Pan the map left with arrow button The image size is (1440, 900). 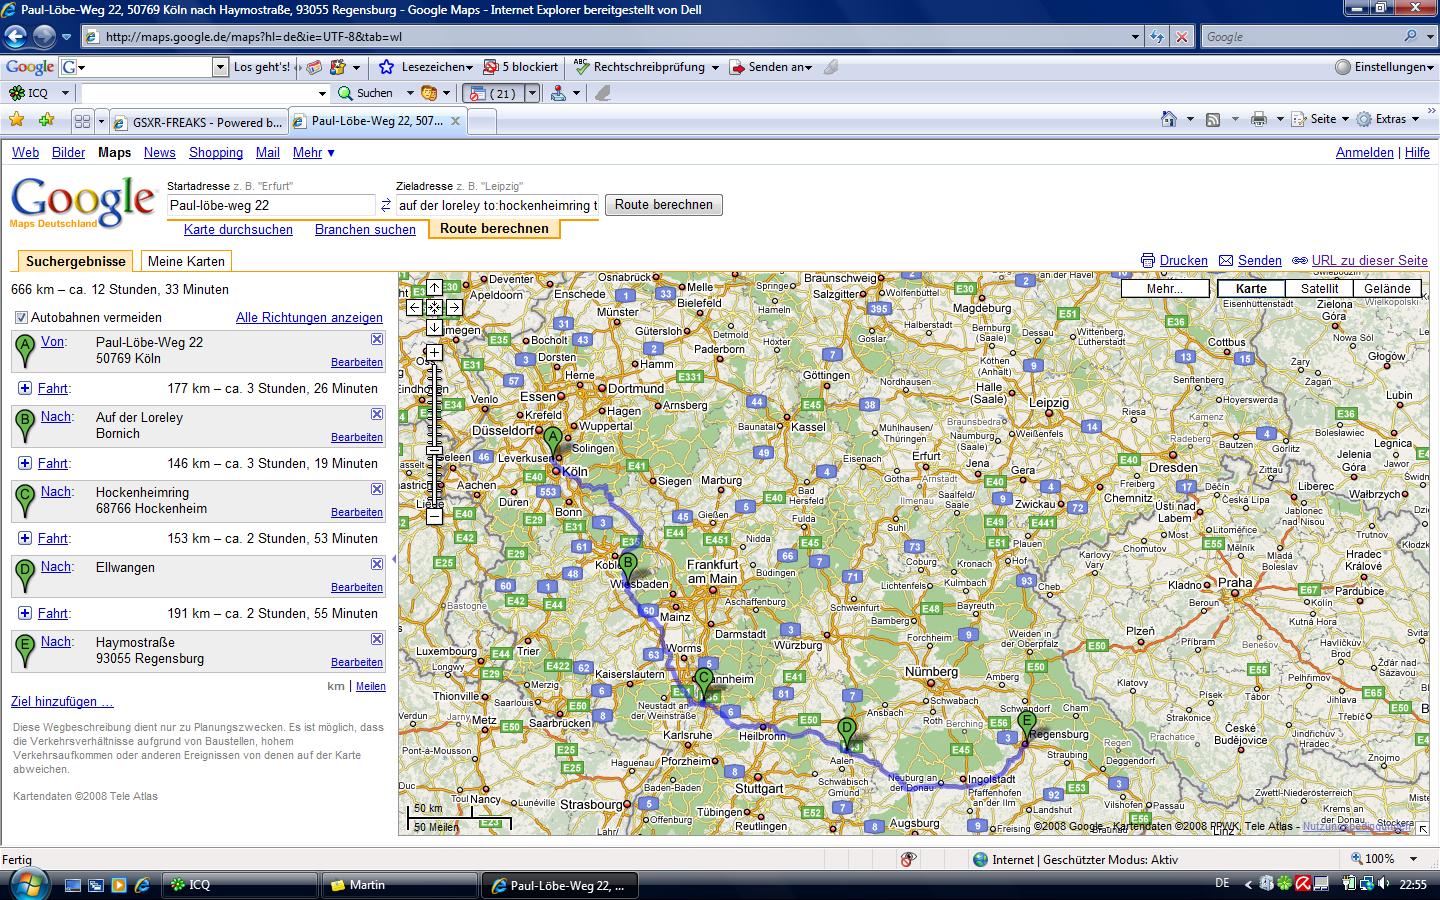414,307
